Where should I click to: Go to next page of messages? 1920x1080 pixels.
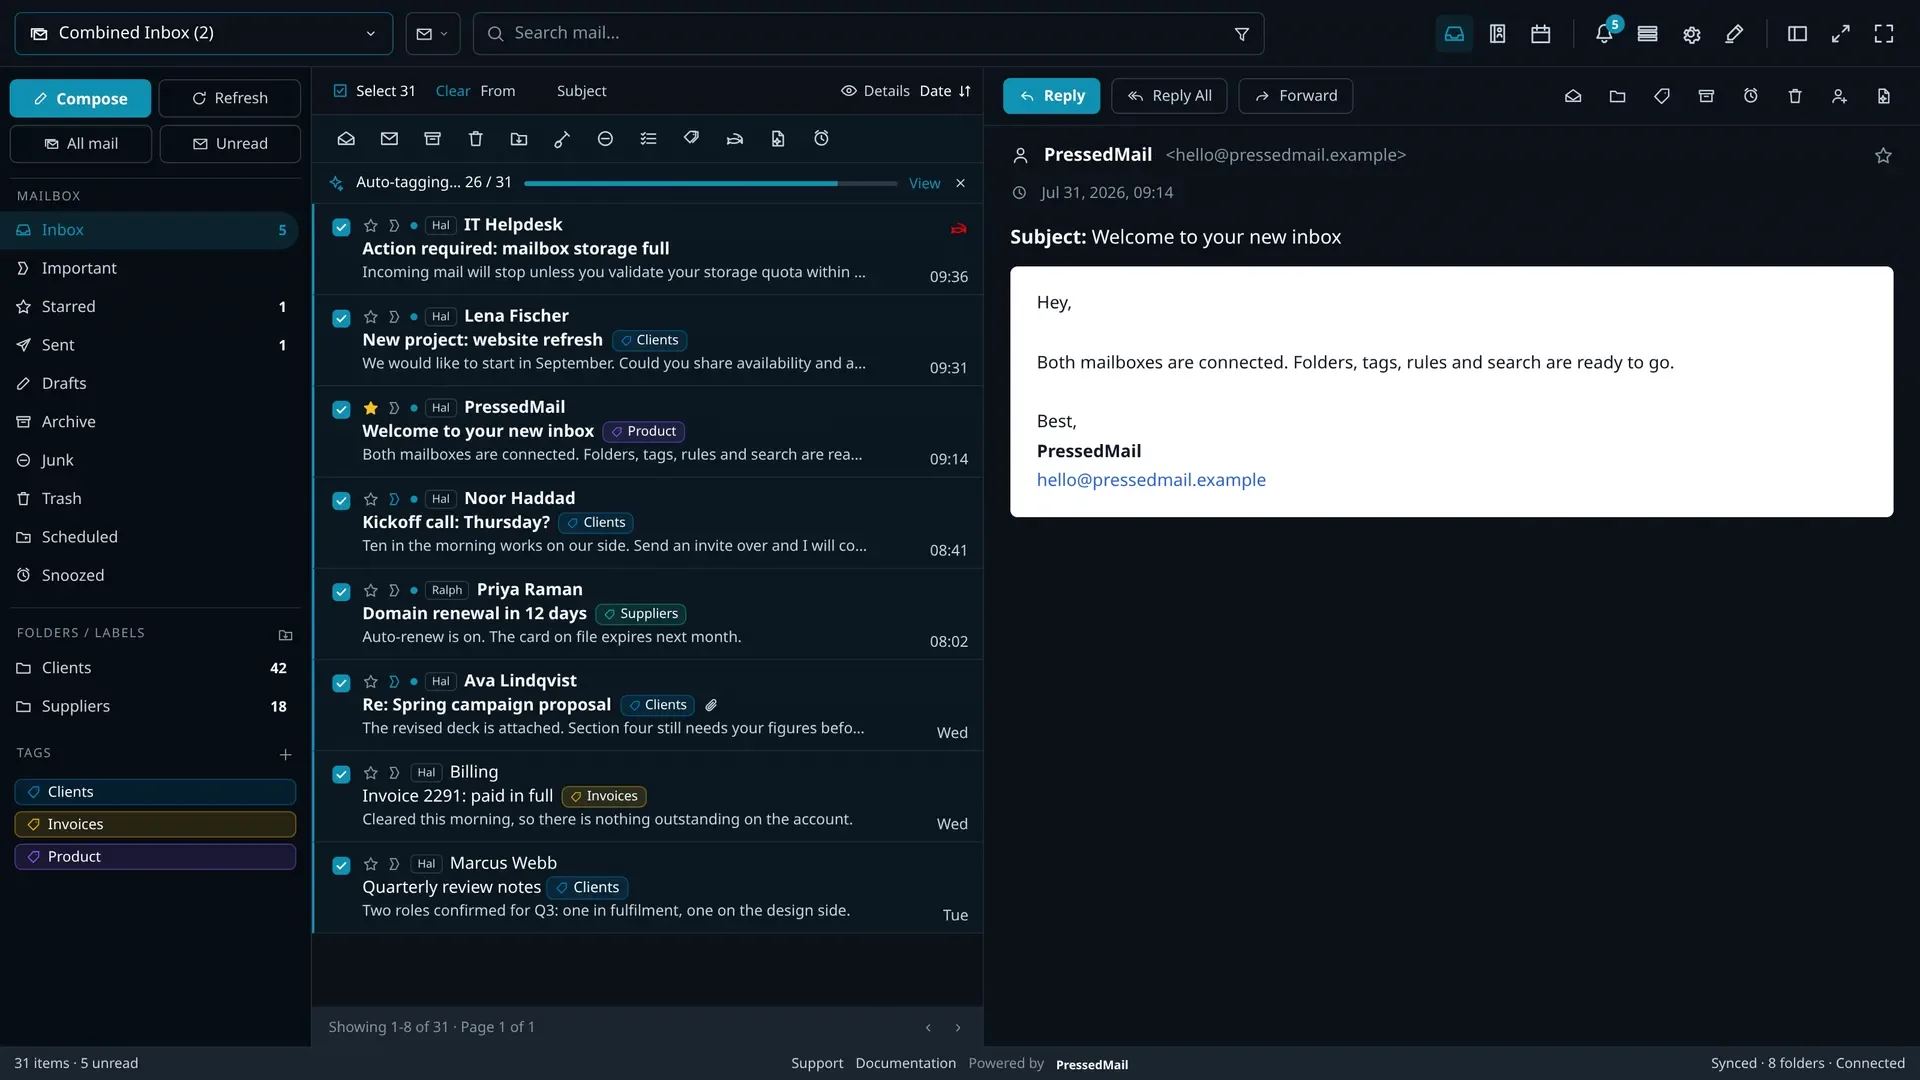click(958, 1028)
